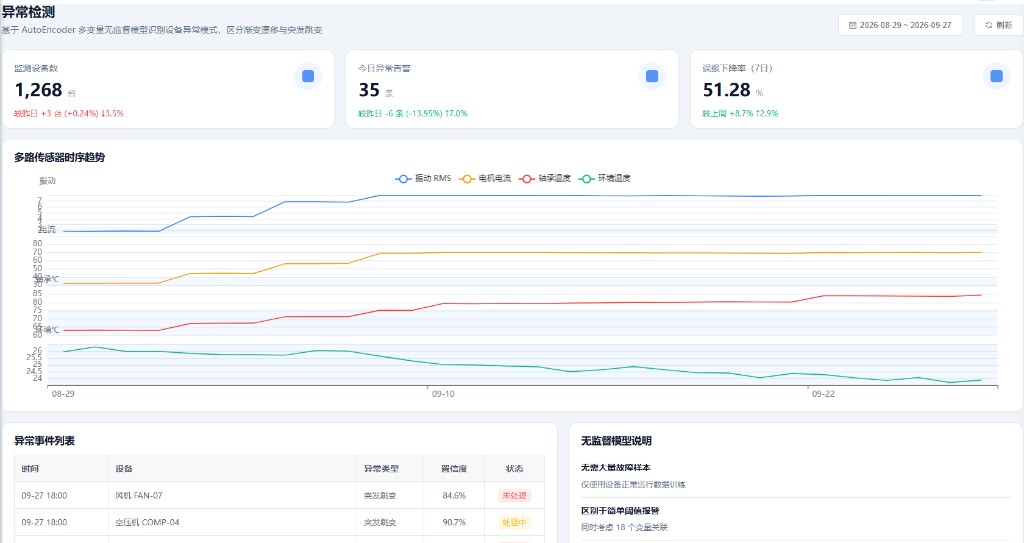Click the 90.7% confidence cell

coord(454,523)
